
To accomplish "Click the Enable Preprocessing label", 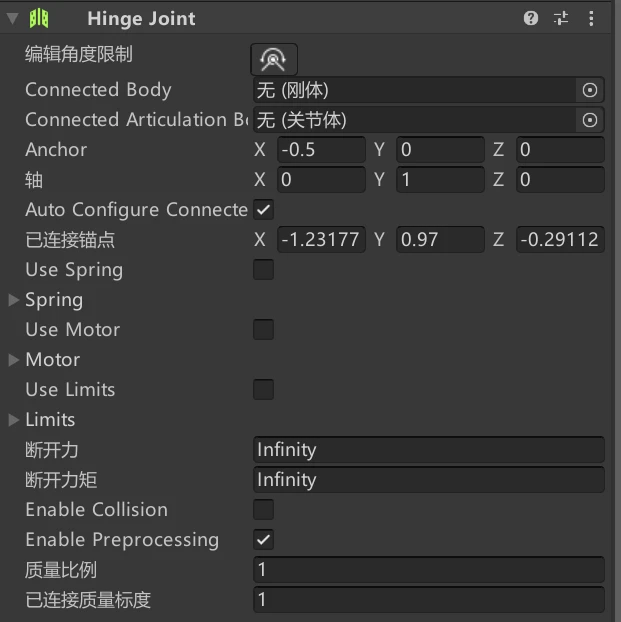I will pyautogui.click(x=122, y=540).
